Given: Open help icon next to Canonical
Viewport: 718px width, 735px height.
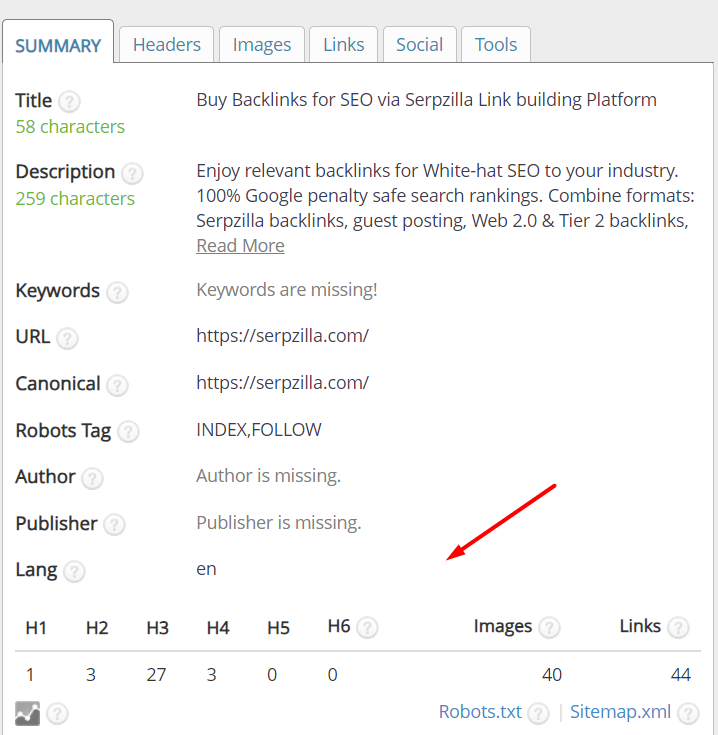Looking at the screenshot, I should (x=117, y=385).
